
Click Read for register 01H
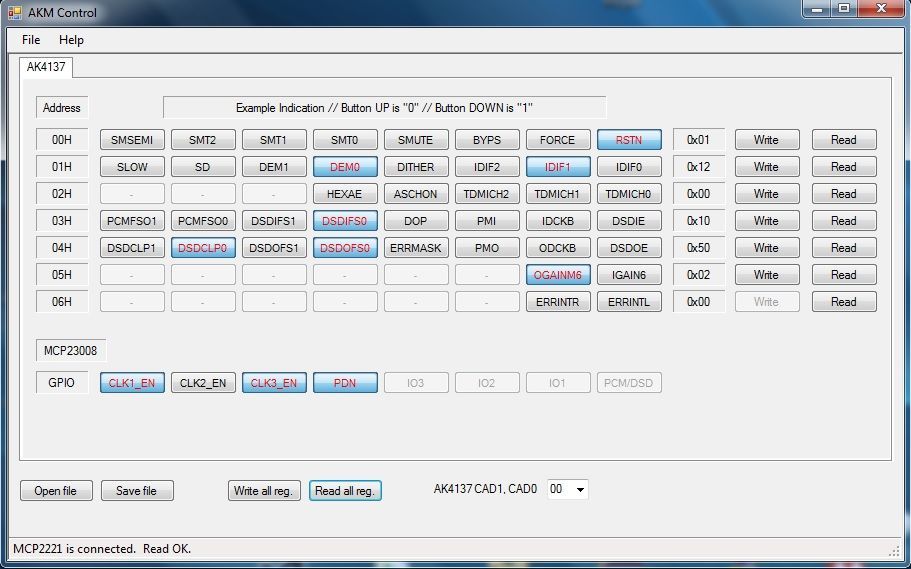pos(844,167)
